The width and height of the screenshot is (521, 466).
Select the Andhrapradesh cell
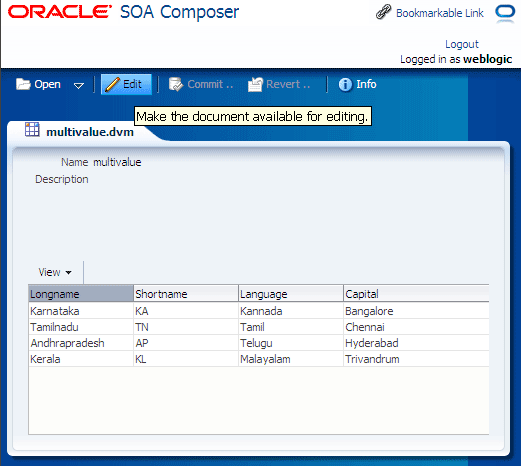click(x=81, y=343)
